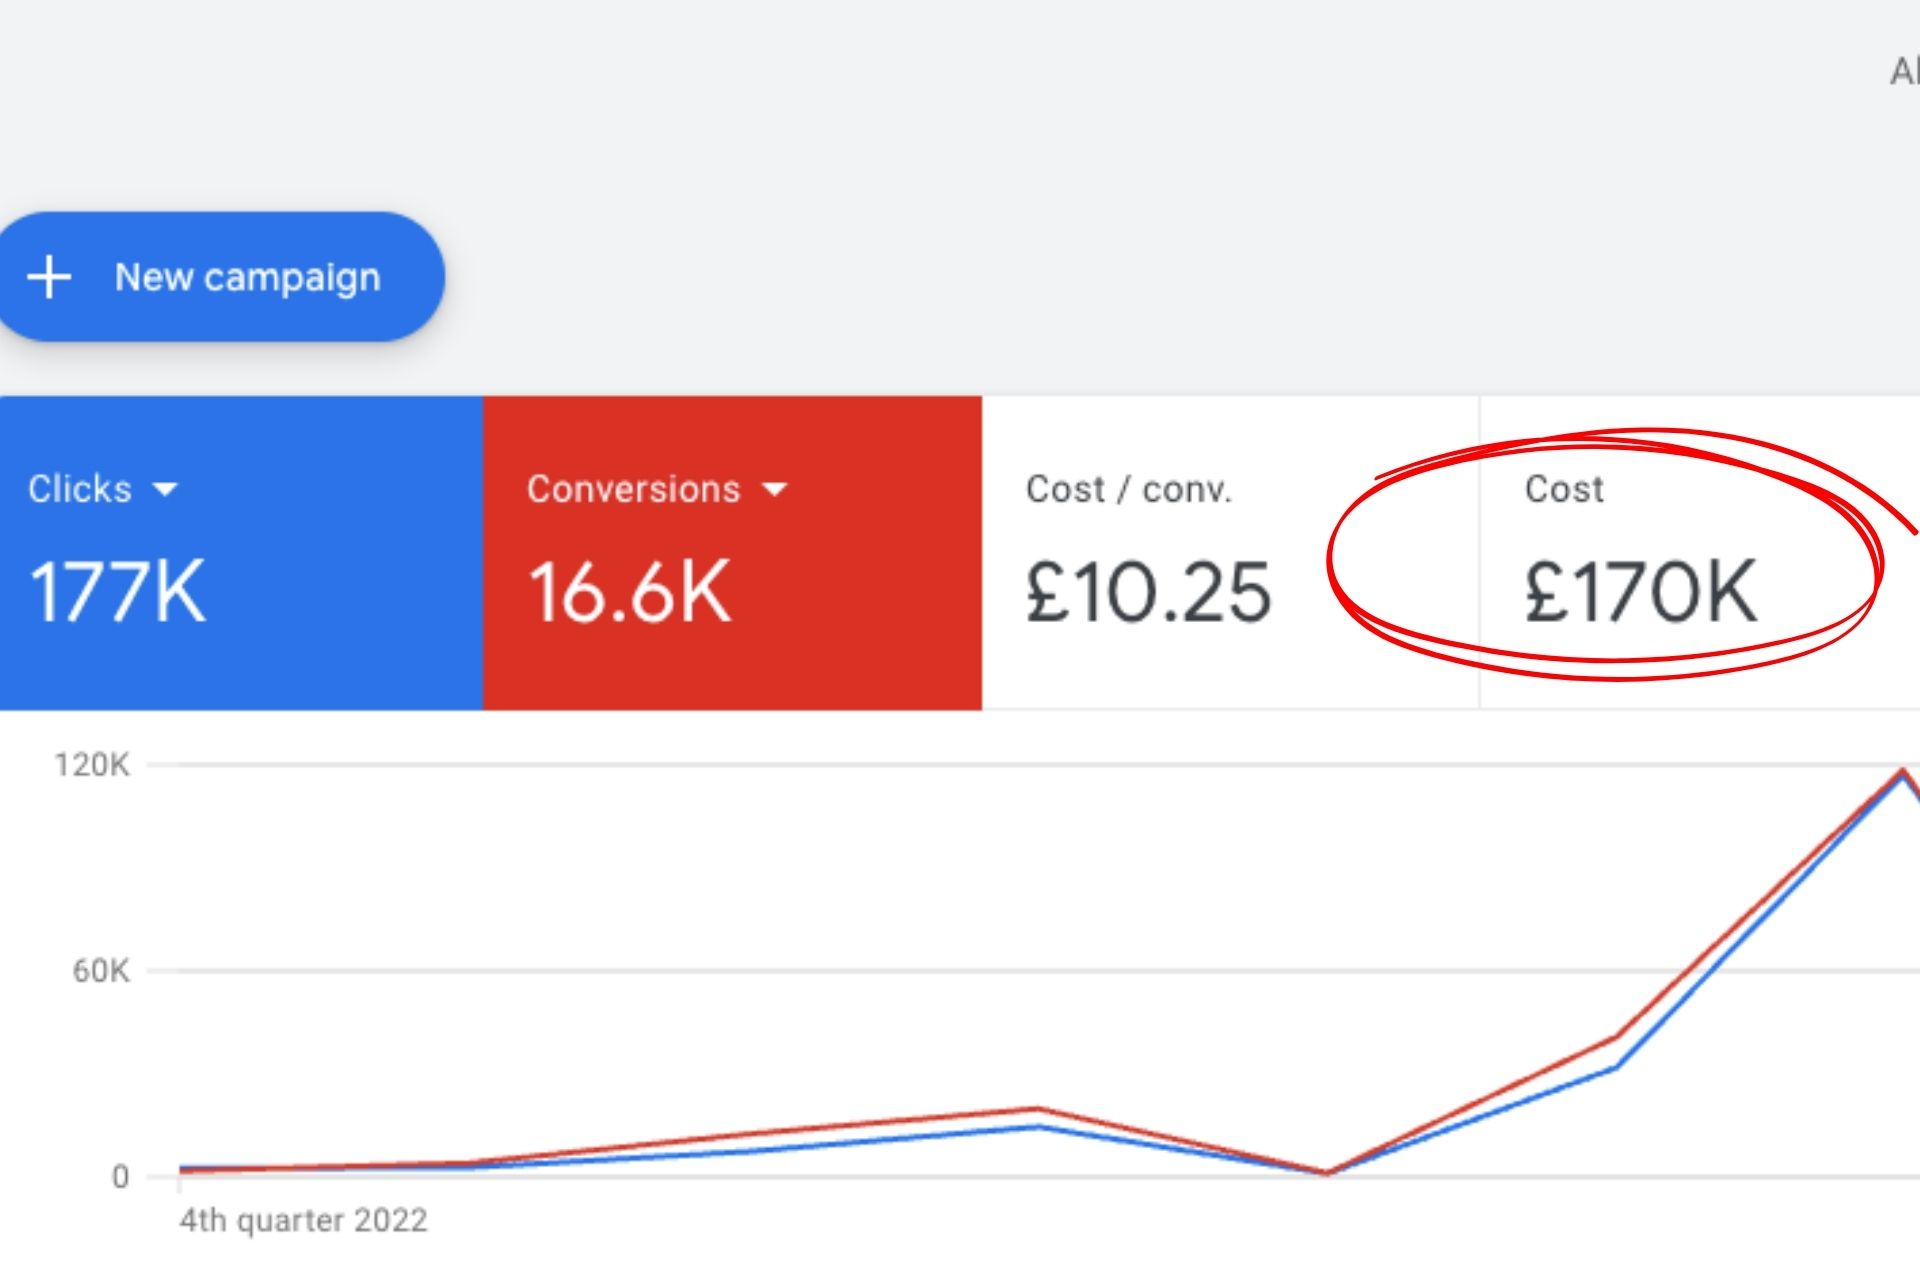The image size is (1920, 1280).
Task: Click the 60K y-axis label
Action: coord(100,970)
